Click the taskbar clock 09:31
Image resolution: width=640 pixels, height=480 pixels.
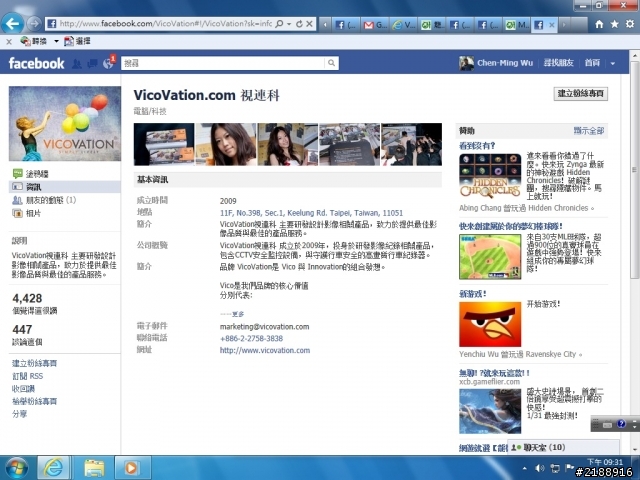pyautogui.click(x=605, y=462)
